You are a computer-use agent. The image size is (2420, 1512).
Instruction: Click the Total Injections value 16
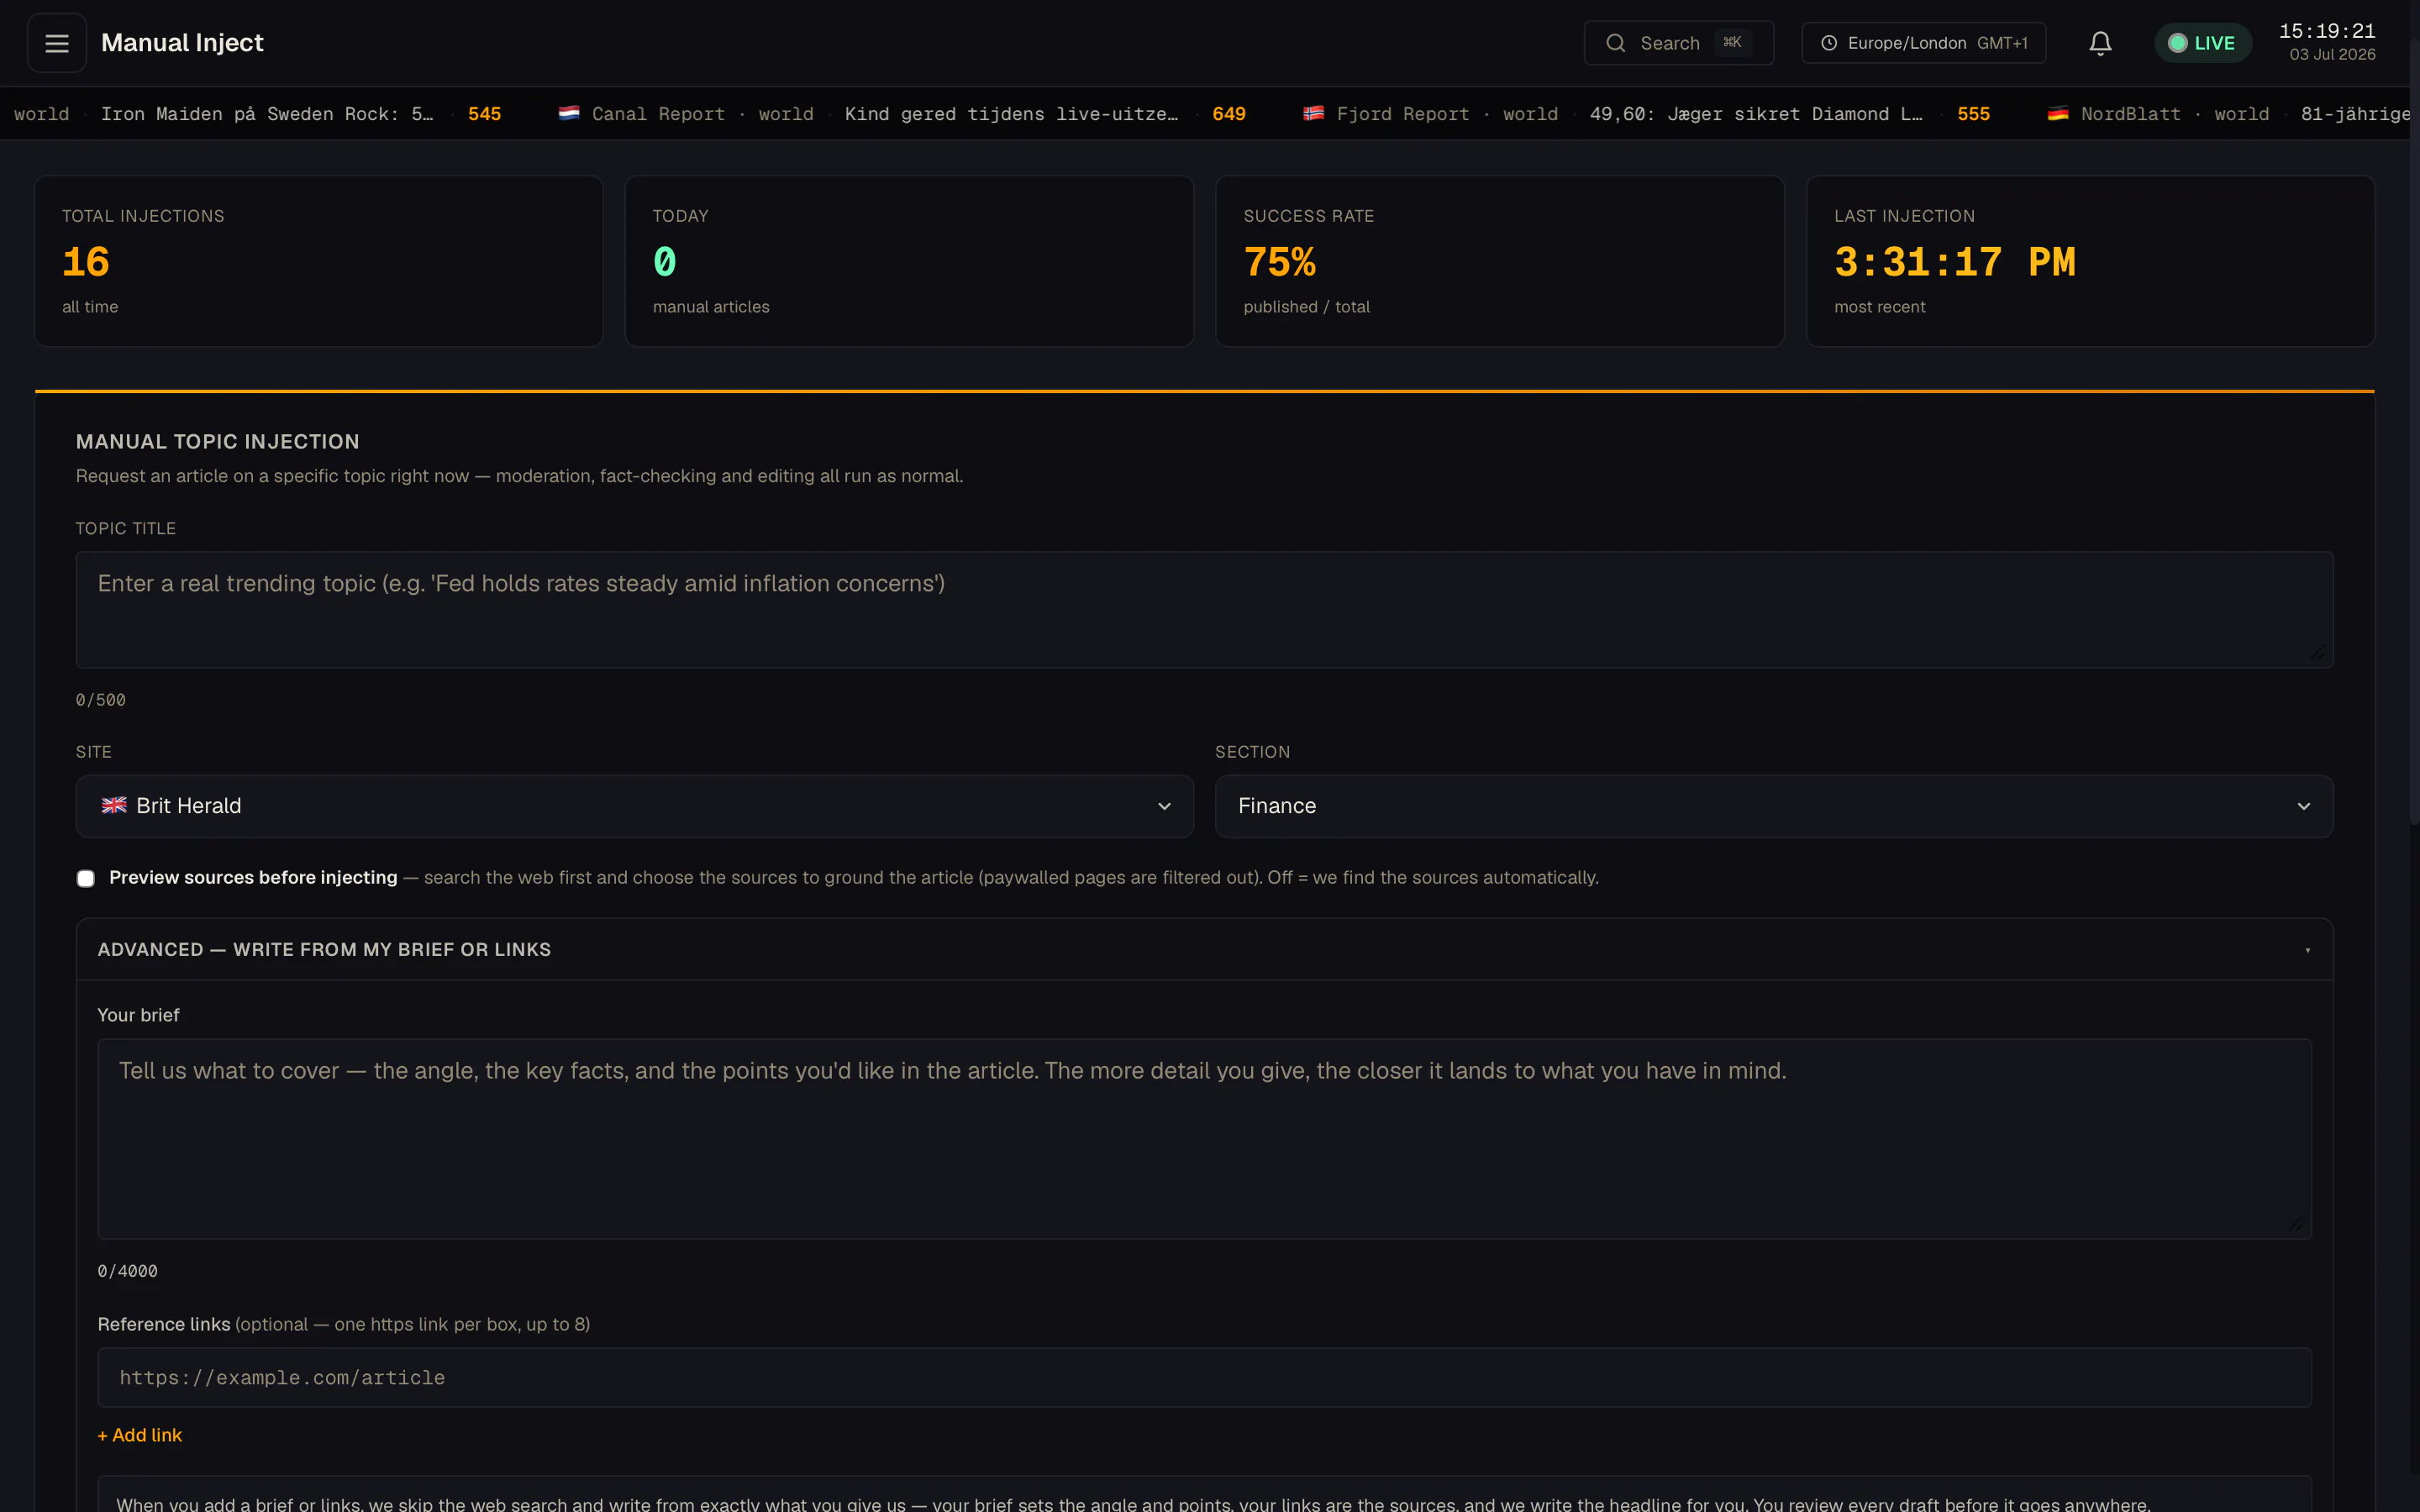pos(86,263)
